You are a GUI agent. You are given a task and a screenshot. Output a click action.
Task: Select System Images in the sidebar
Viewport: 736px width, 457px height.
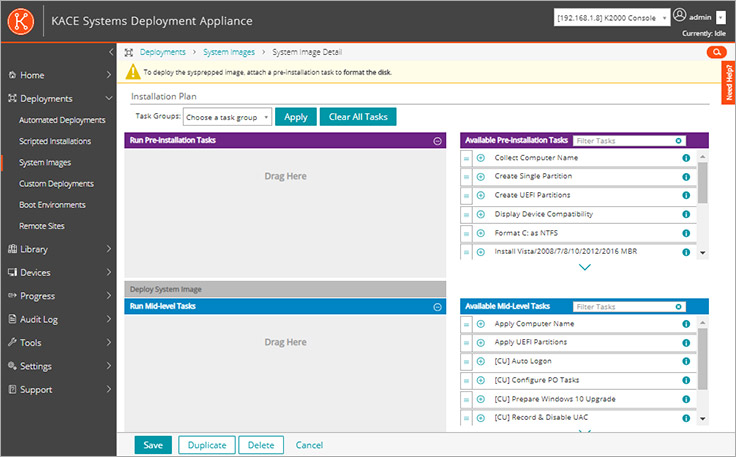45,162
